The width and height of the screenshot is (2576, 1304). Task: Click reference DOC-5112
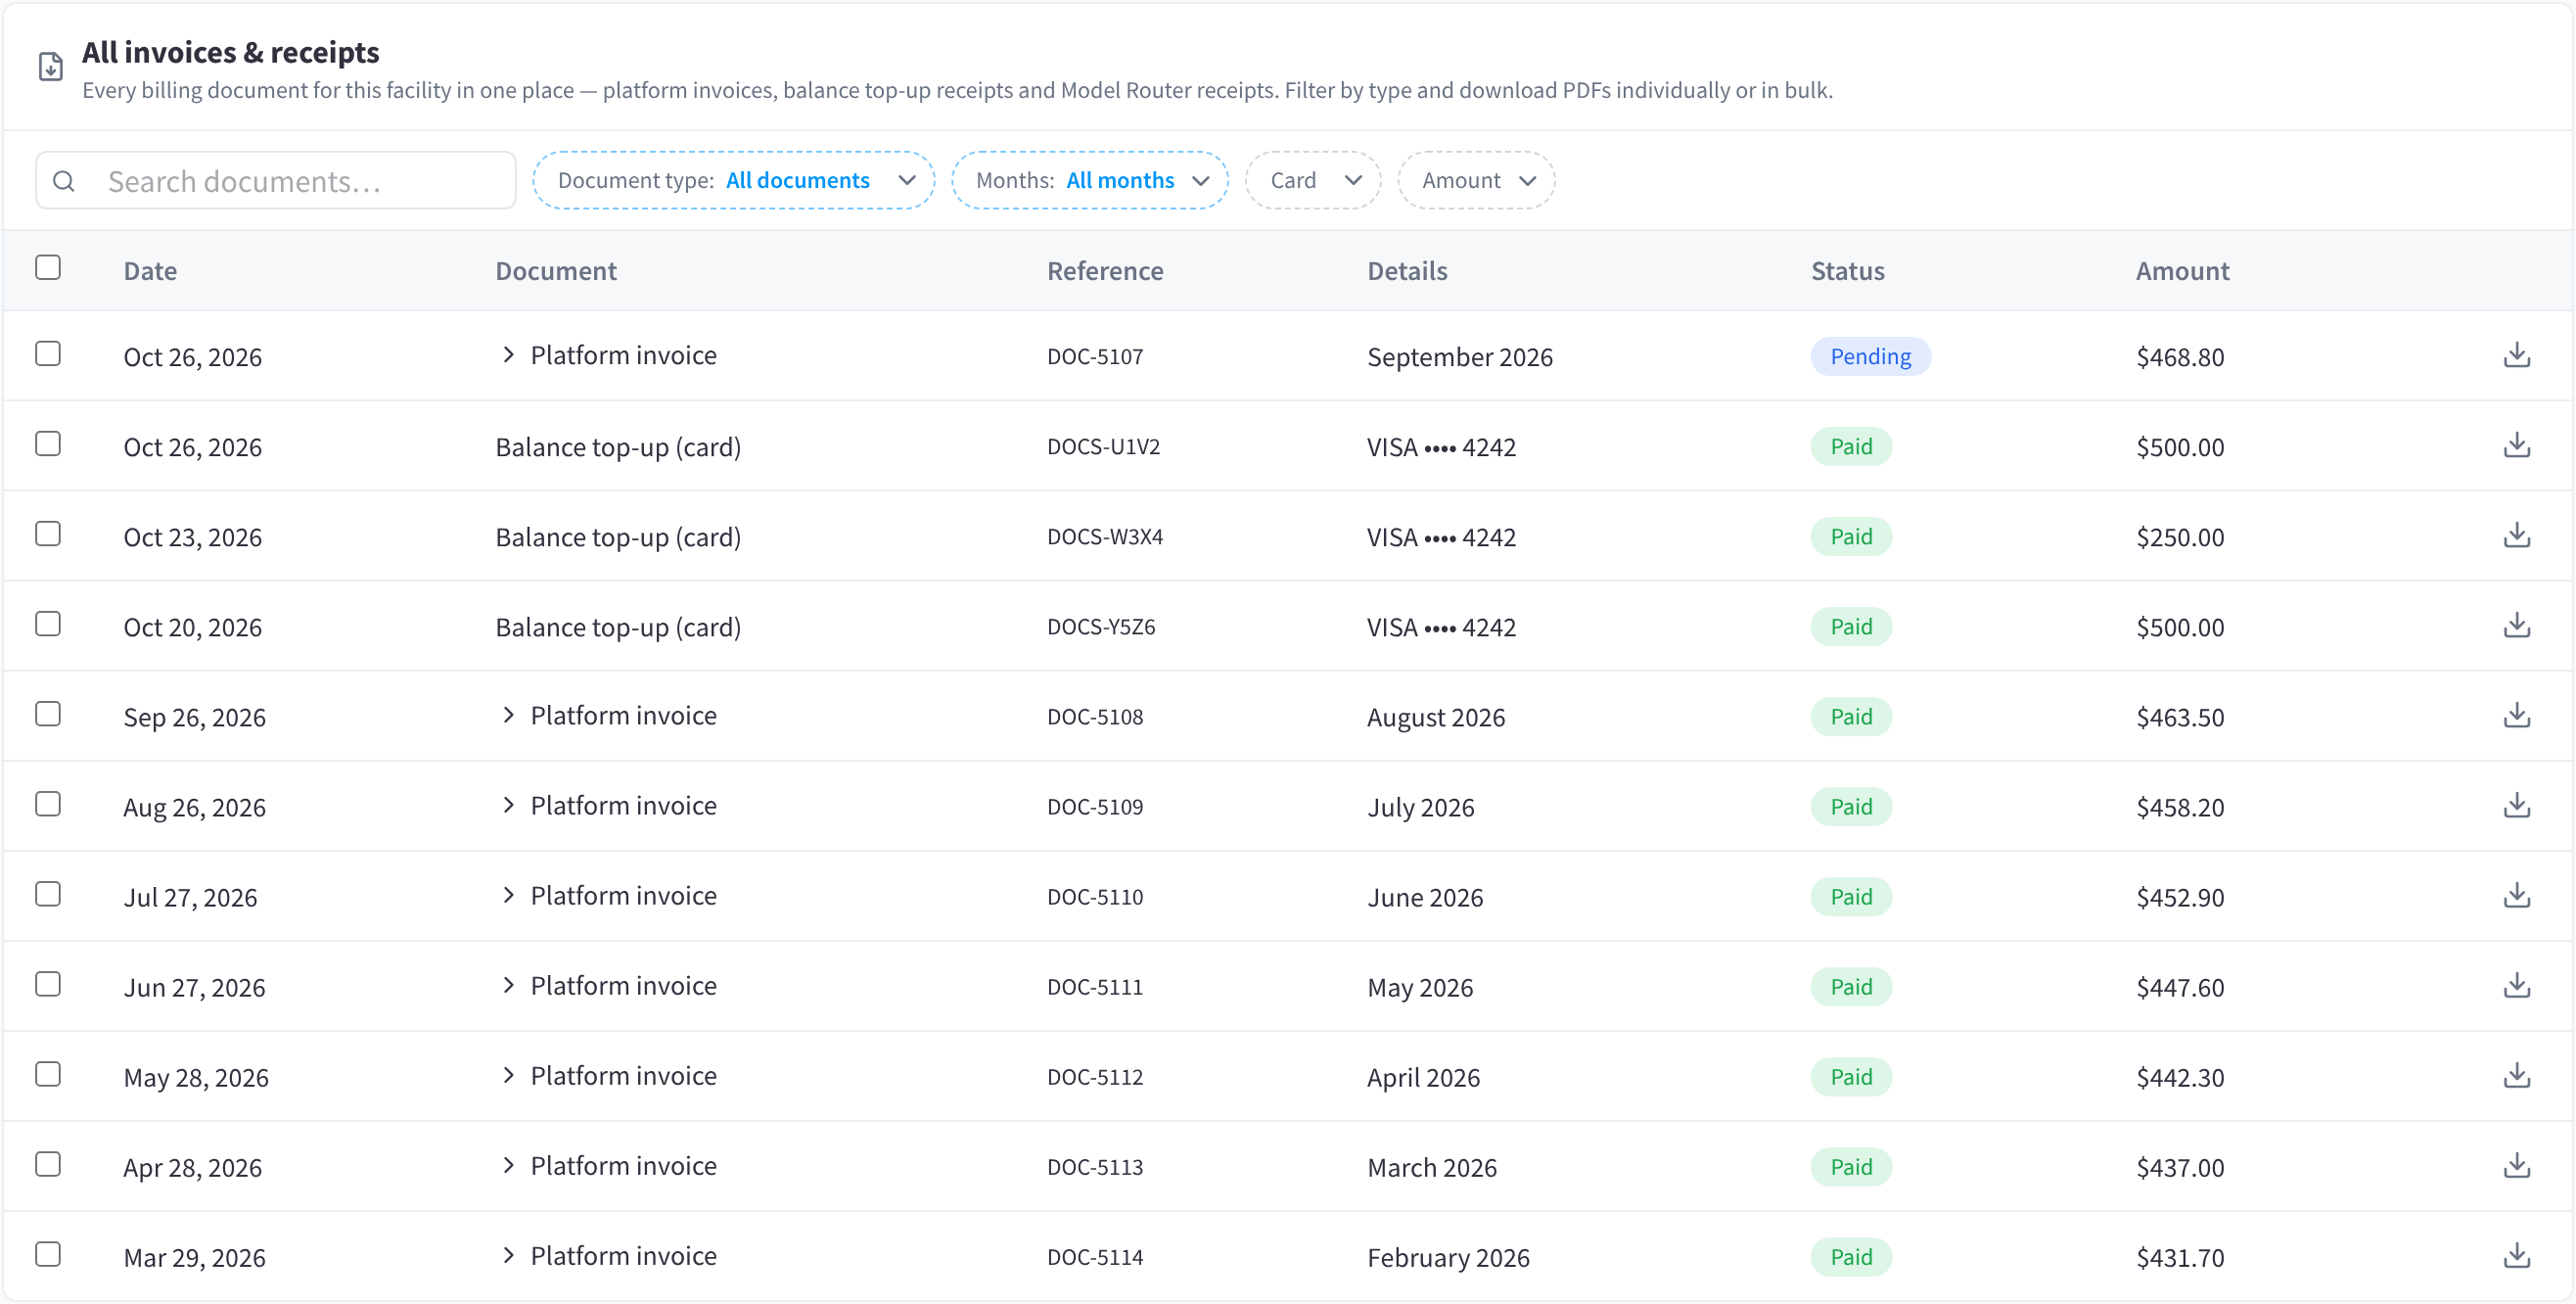tap(1095, 1077)
